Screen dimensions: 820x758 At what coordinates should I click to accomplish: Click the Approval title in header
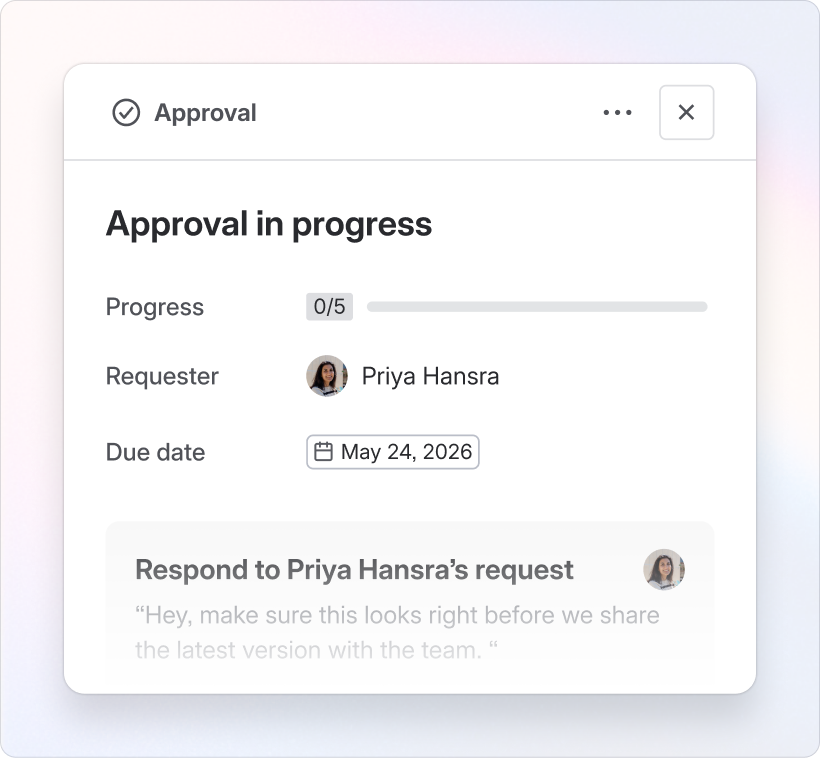[x=206, y=113]
